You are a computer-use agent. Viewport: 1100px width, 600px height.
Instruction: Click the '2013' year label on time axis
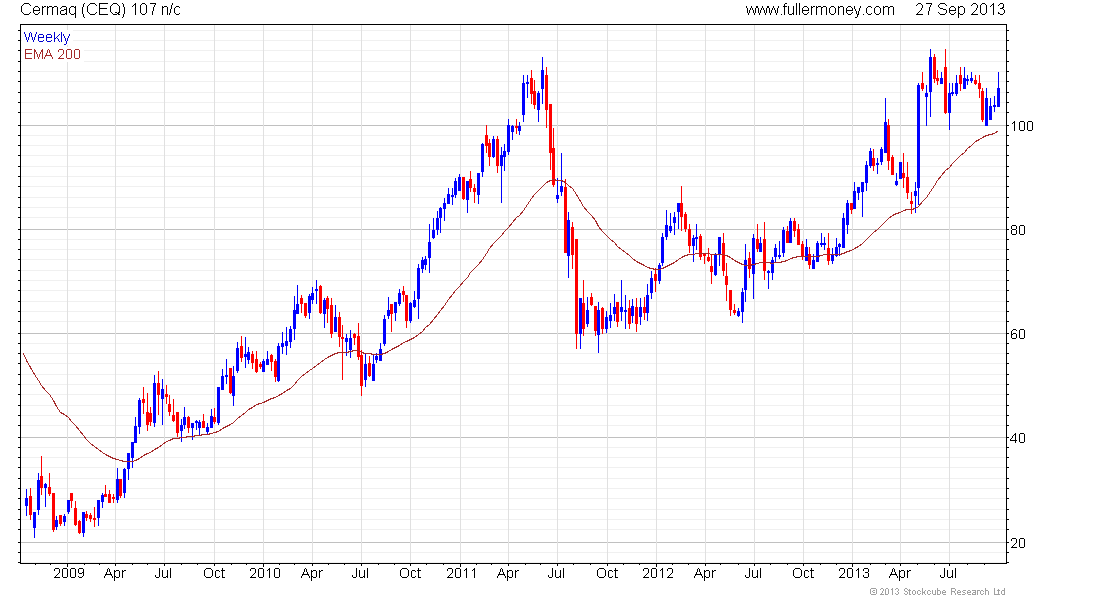click(854, 573)
